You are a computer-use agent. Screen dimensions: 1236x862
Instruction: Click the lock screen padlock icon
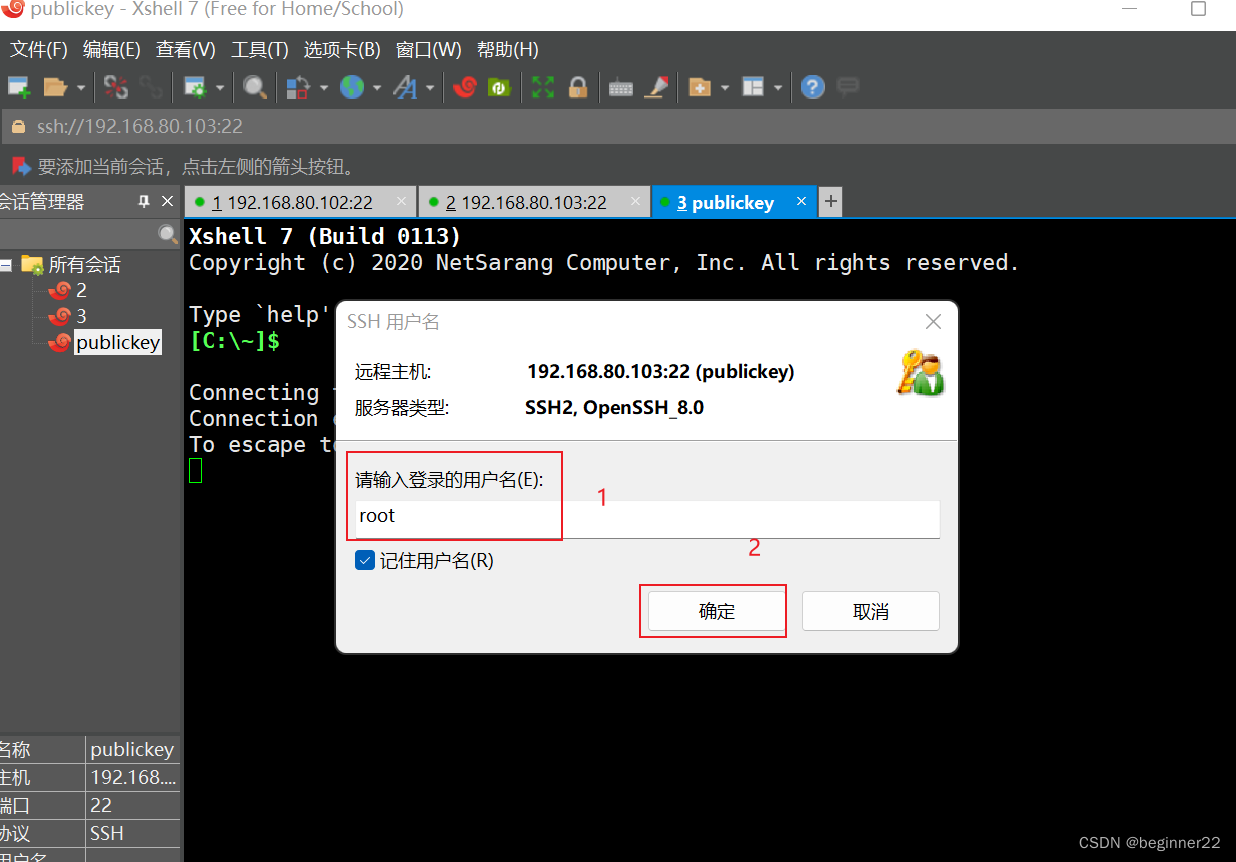point(578,88)
